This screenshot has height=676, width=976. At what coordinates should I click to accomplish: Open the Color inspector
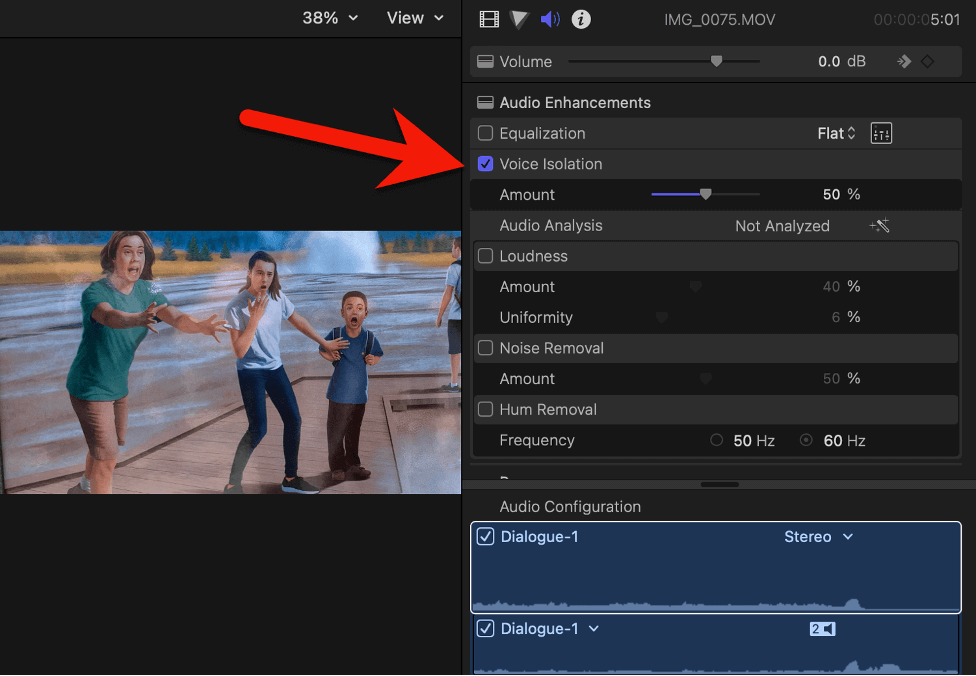518,19
